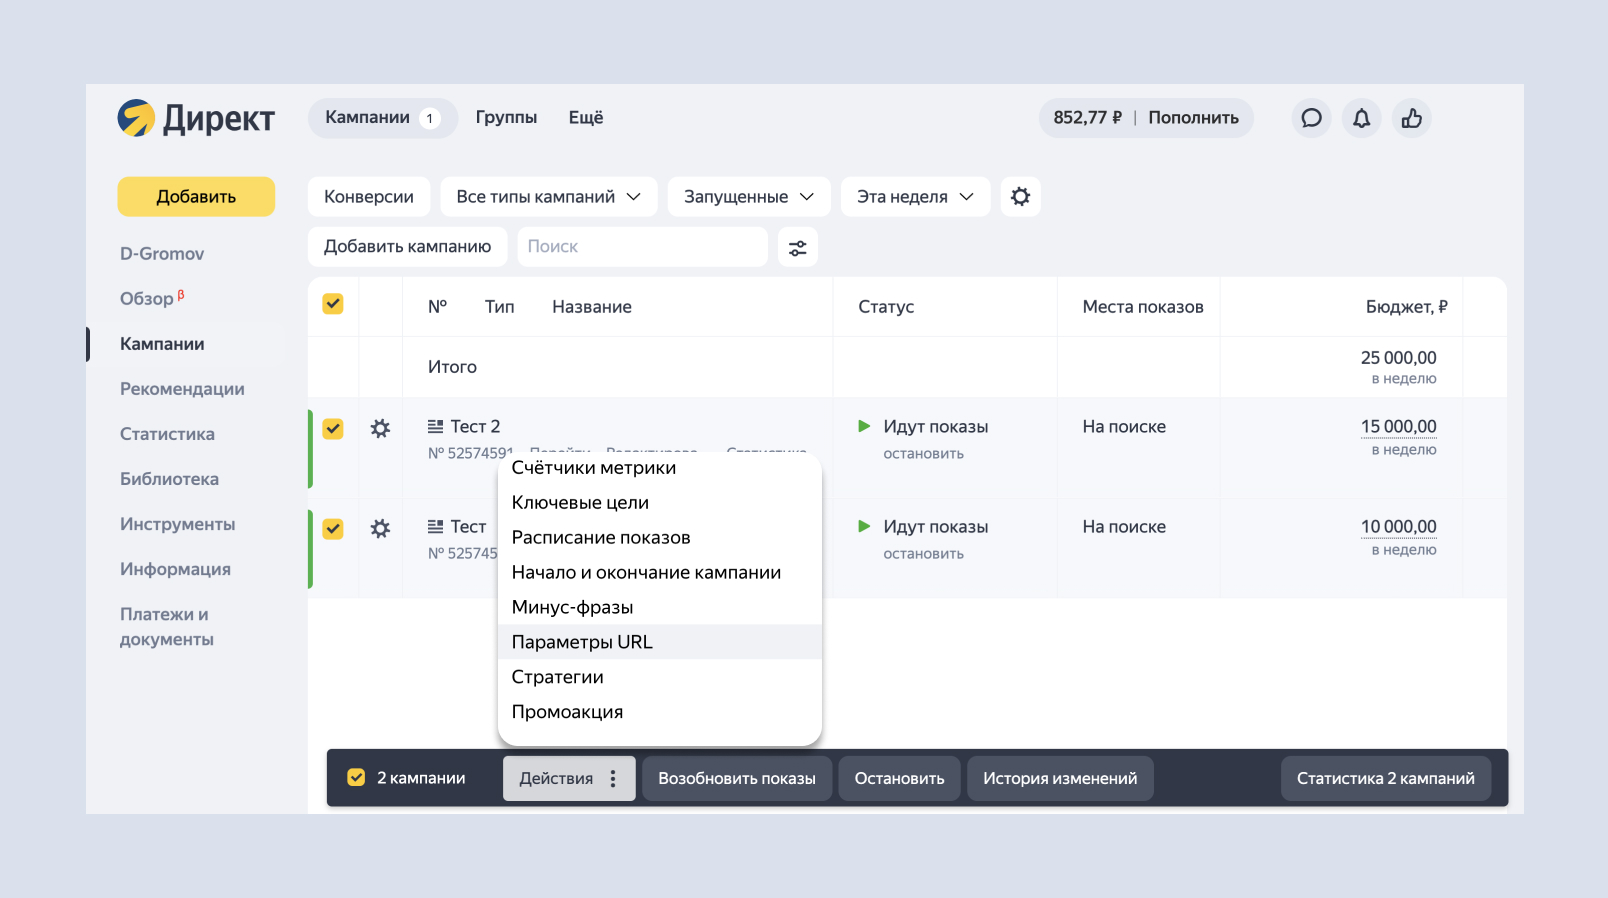Click Пополнить to top up balance
Screen dimensions: 1608x898
[x=1193, y=118]
